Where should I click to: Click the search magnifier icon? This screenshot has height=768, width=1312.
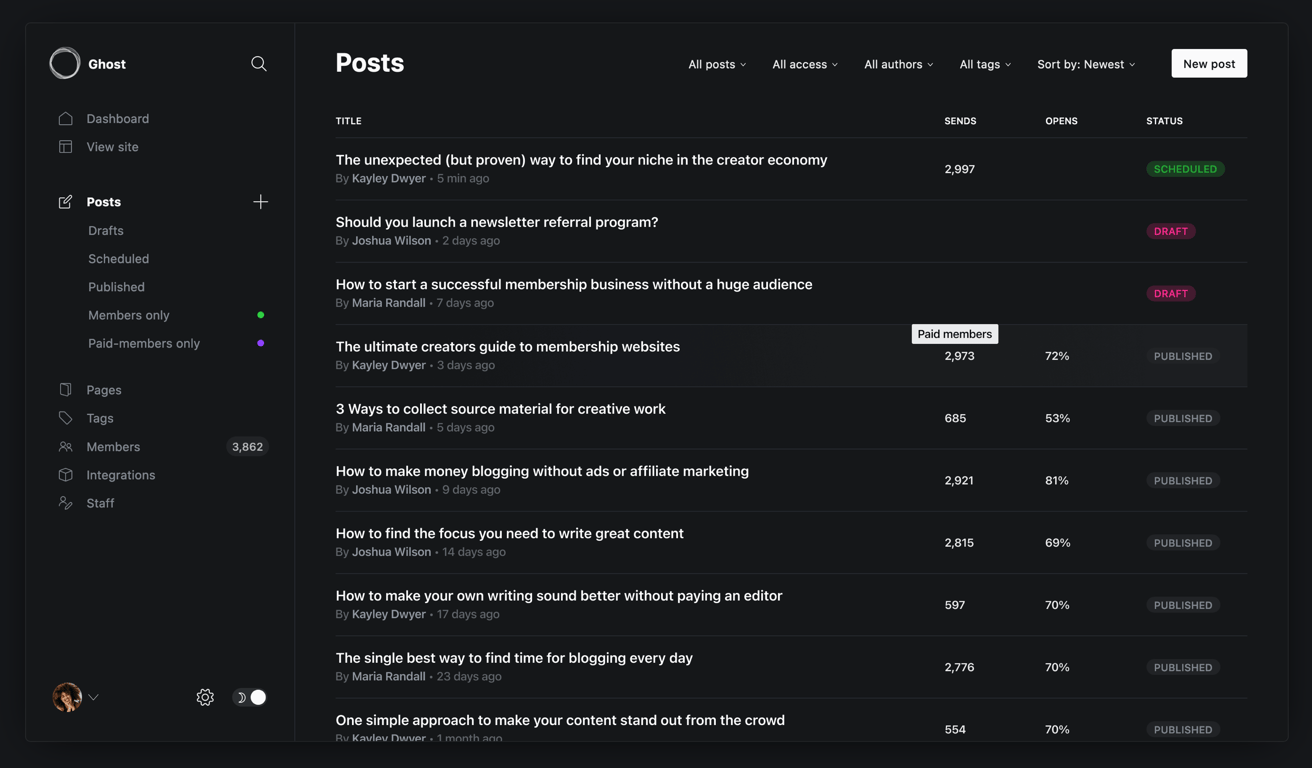click(x=259, y=64)
